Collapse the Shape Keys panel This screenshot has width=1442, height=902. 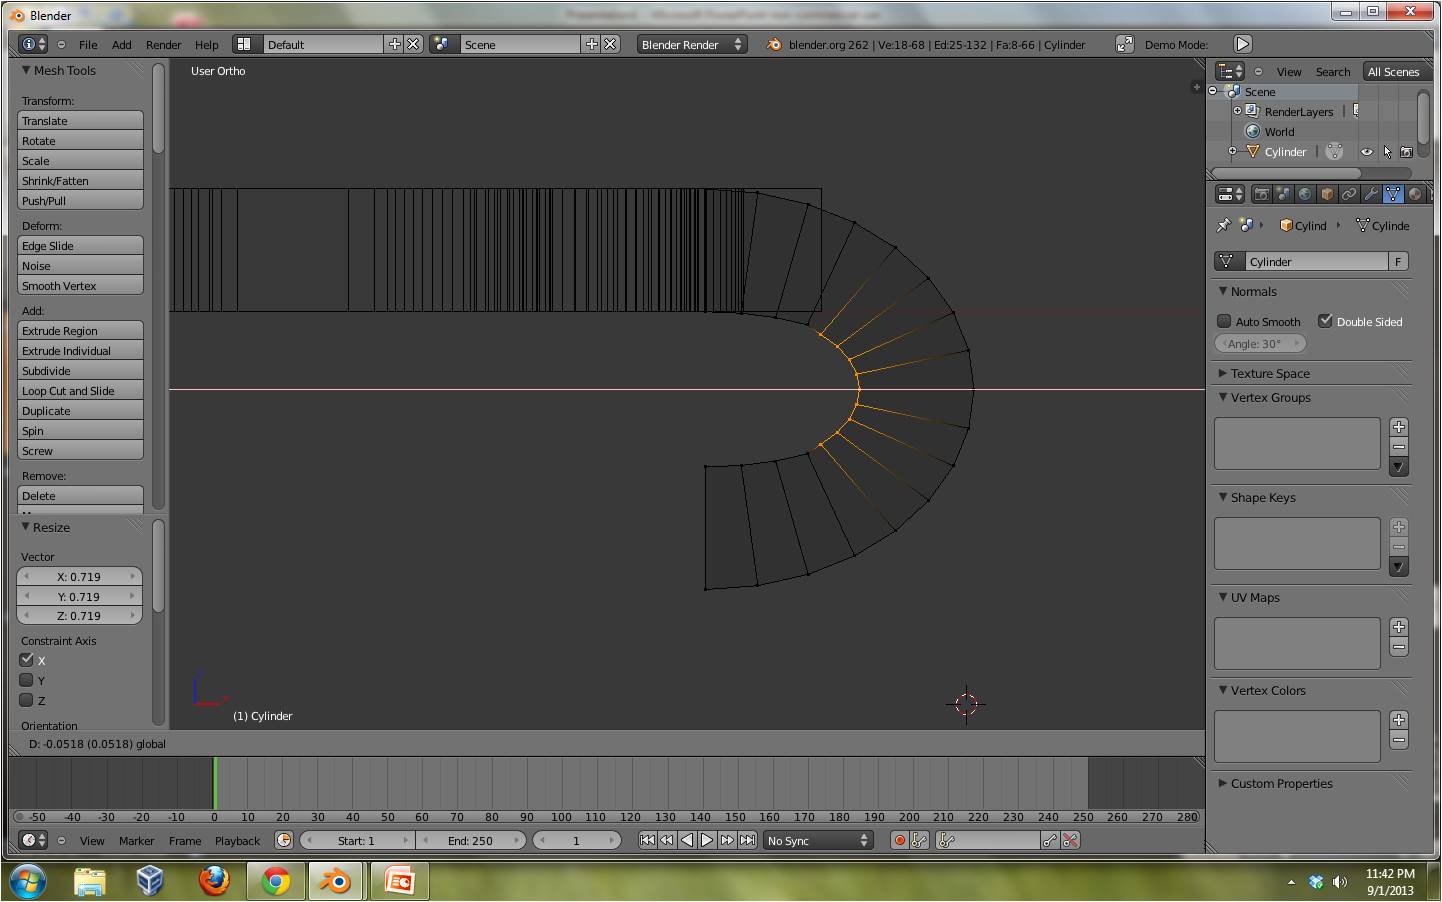tap(1223, 497)
